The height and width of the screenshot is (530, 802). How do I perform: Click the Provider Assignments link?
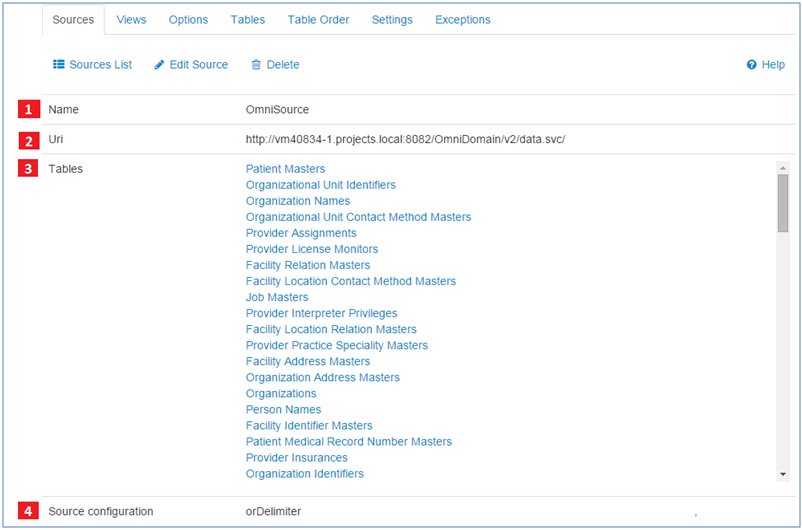pyautogui.click(x=301, y=233)
